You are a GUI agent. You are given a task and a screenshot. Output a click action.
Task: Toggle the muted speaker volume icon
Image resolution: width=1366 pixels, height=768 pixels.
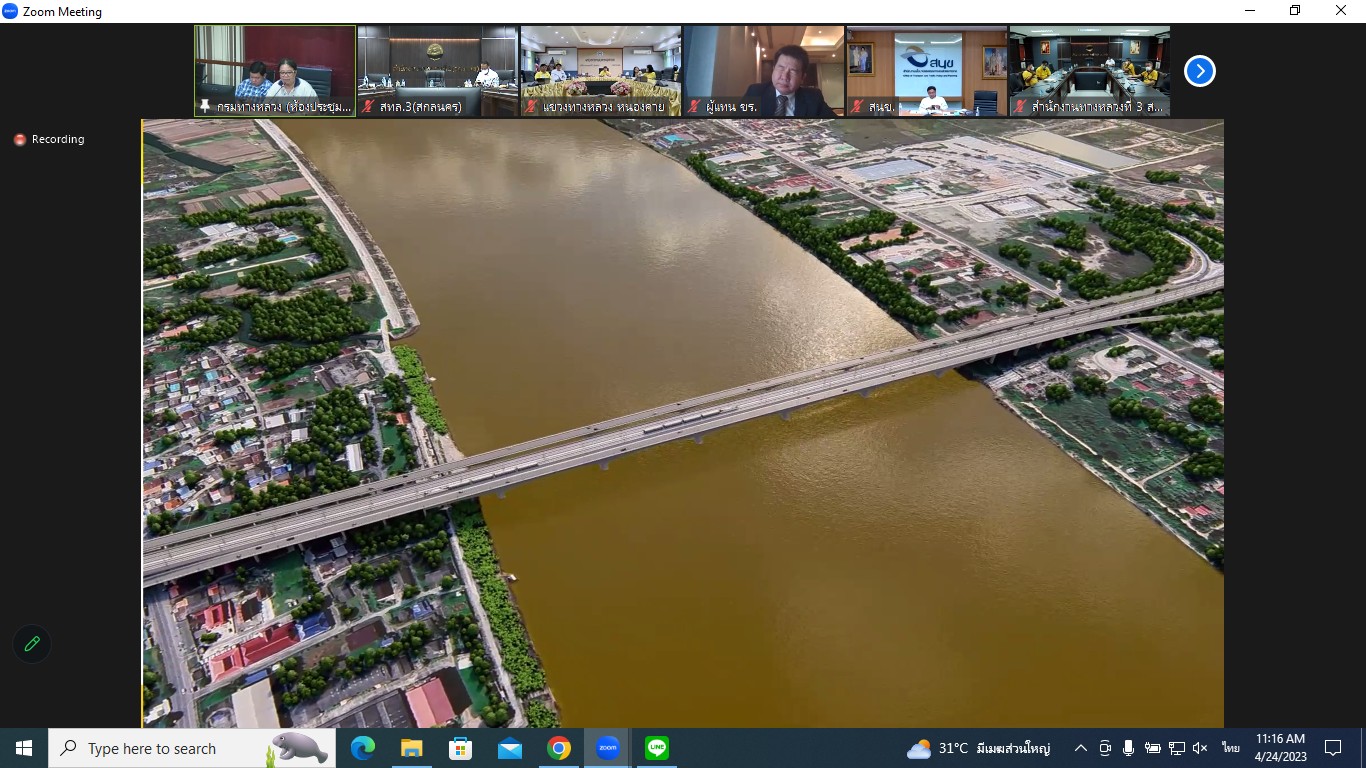pos(1201,748)
